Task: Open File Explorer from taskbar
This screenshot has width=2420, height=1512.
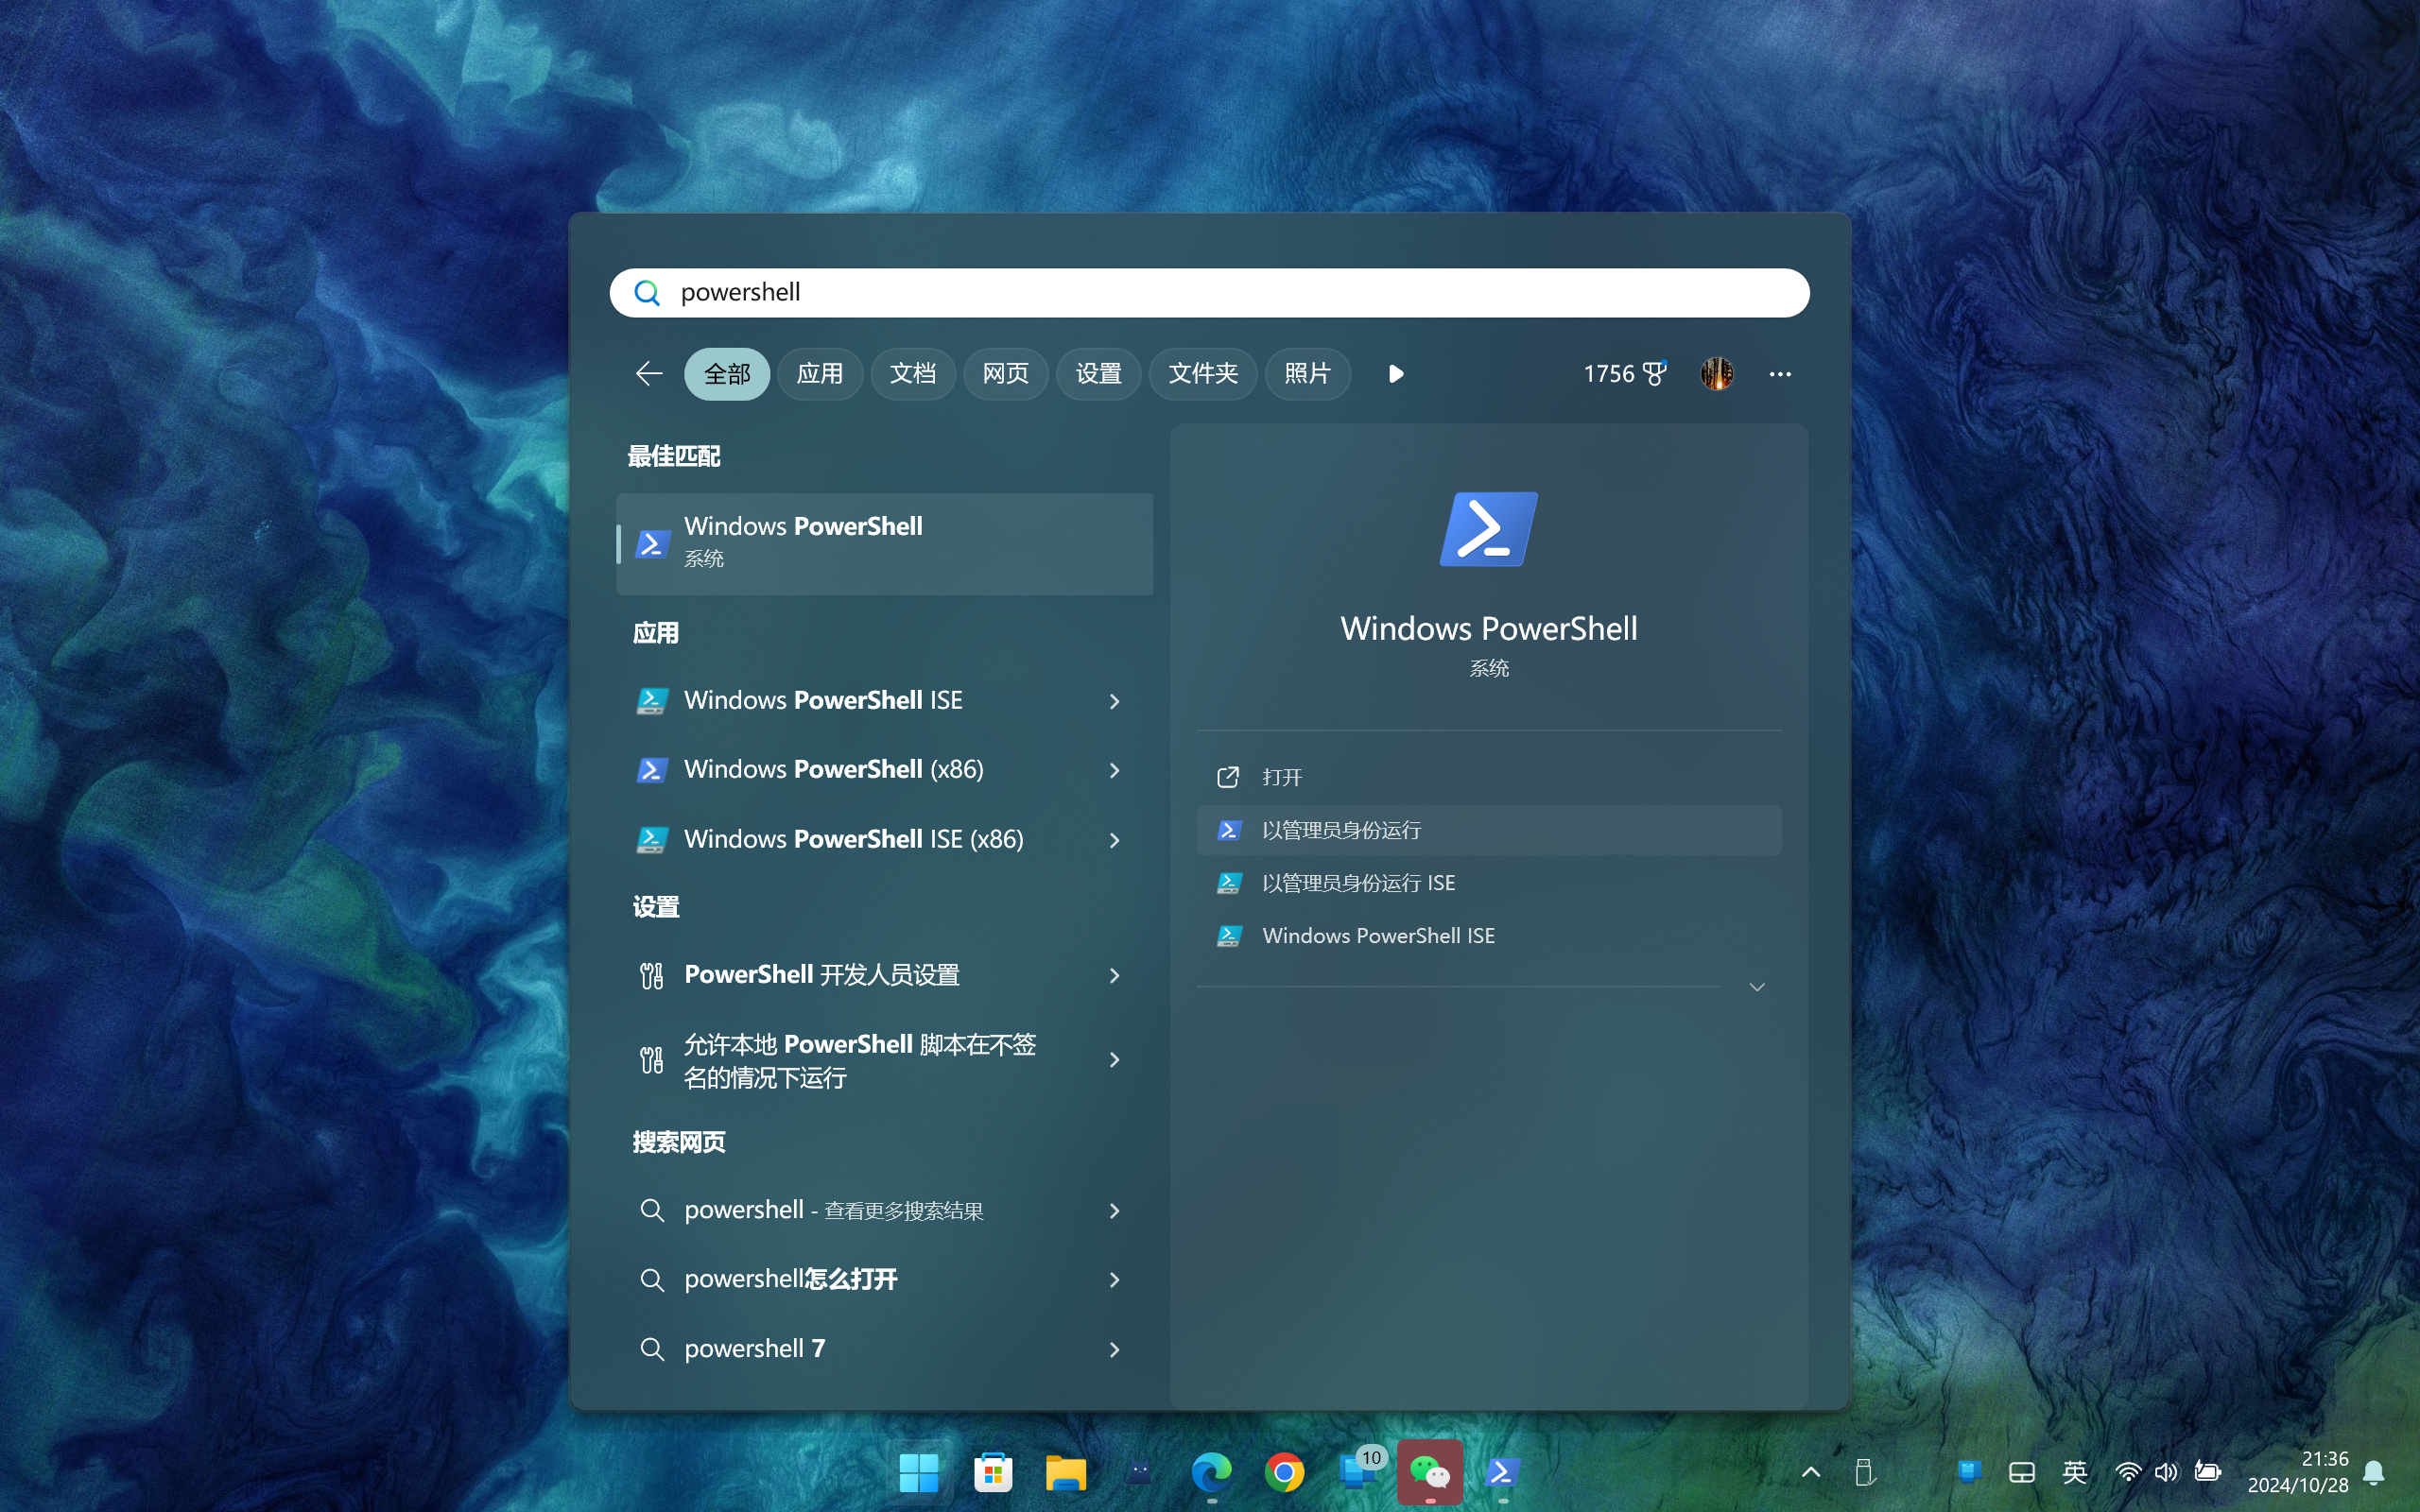Action: (x=1065, y=1472)
